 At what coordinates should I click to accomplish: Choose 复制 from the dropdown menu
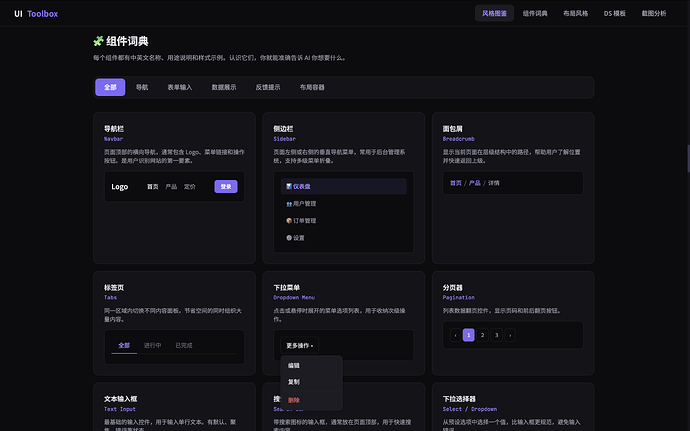pyautogui.click(x=312, y=382)
